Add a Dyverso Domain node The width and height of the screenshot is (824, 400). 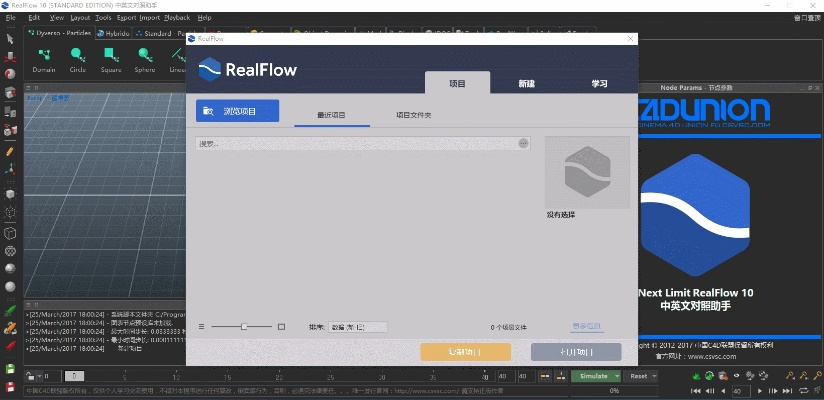coord(44,60)
